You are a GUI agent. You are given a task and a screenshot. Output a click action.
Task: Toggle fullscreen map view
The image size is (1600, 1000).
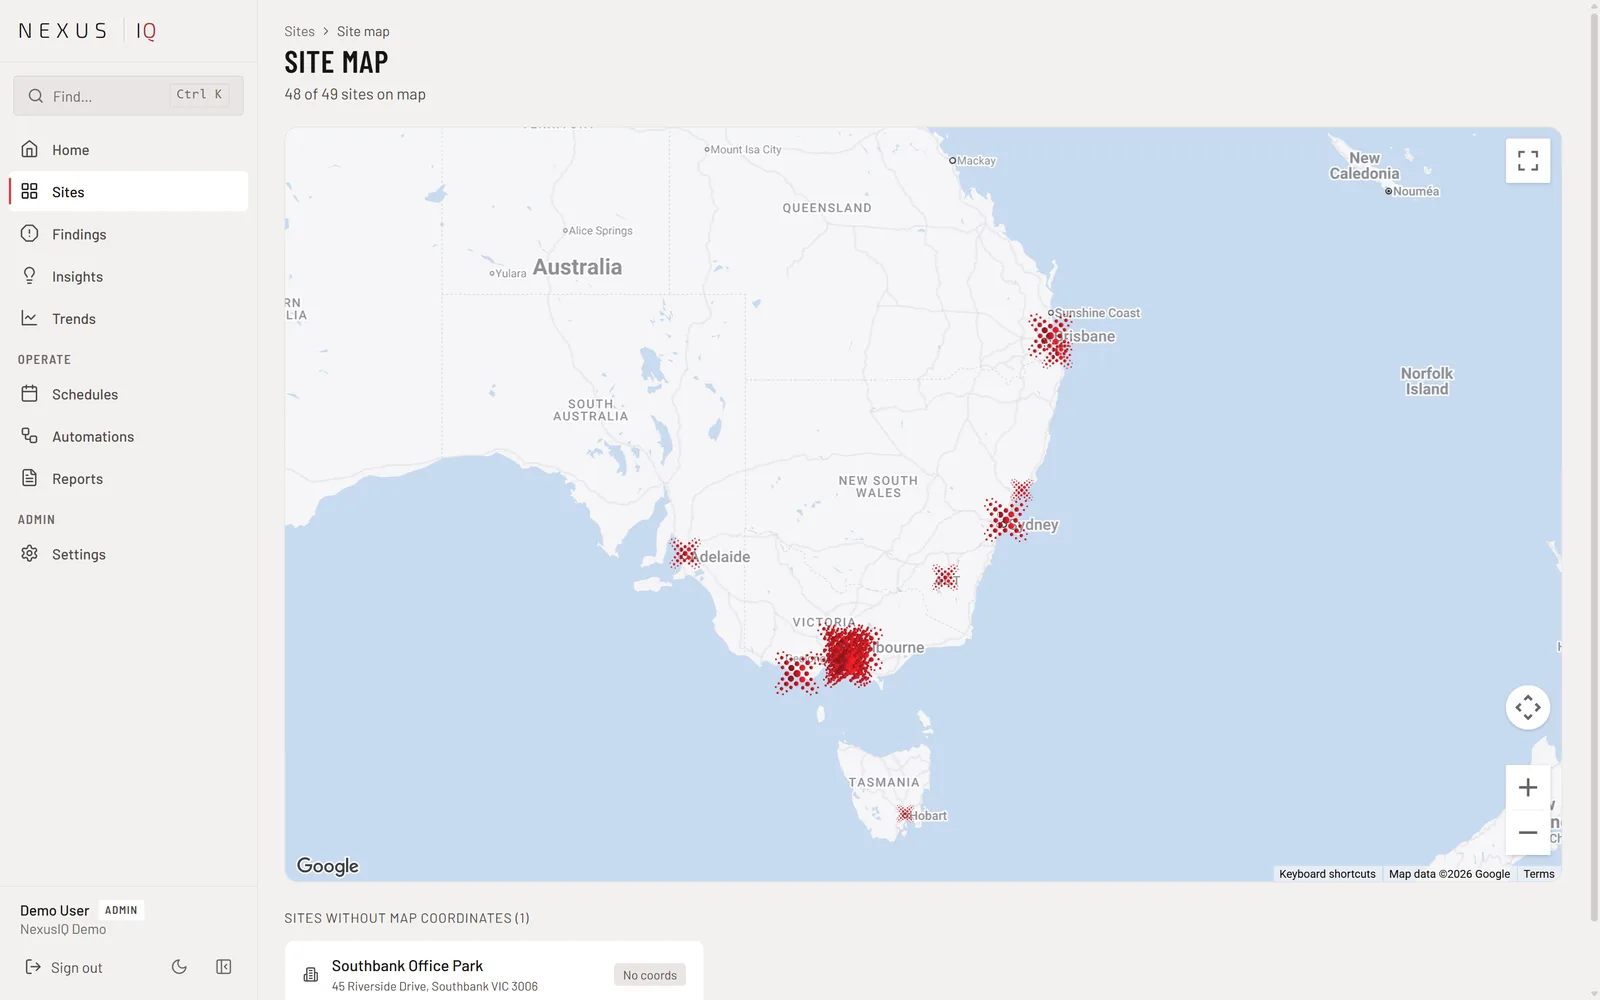point(1528,161)
